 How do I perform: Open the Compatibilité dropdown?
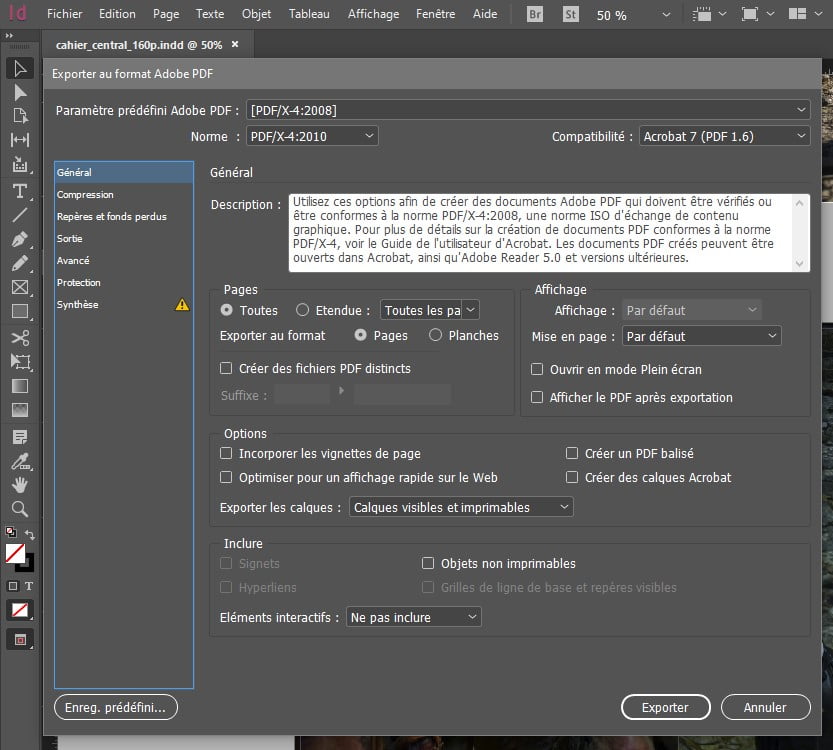click(x=724, y=136)
